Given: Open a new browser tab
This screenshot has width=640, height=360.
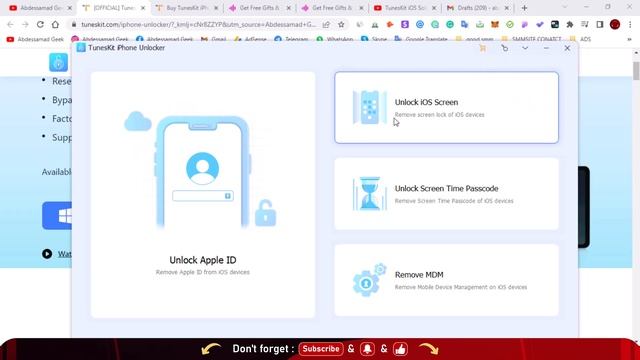Looking at the screenshot, I should [524, 8].
